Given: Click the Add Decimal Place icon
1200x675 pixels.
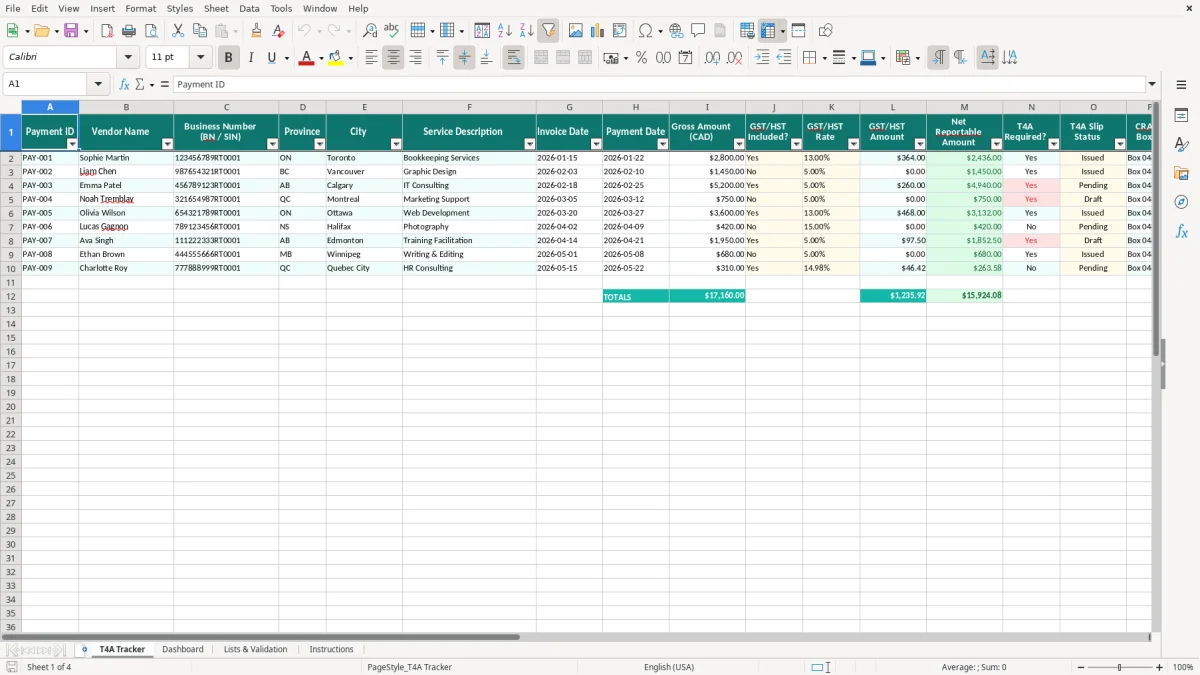Looking at the screenshot, I should pyautogui.click(x=712, y=58).
